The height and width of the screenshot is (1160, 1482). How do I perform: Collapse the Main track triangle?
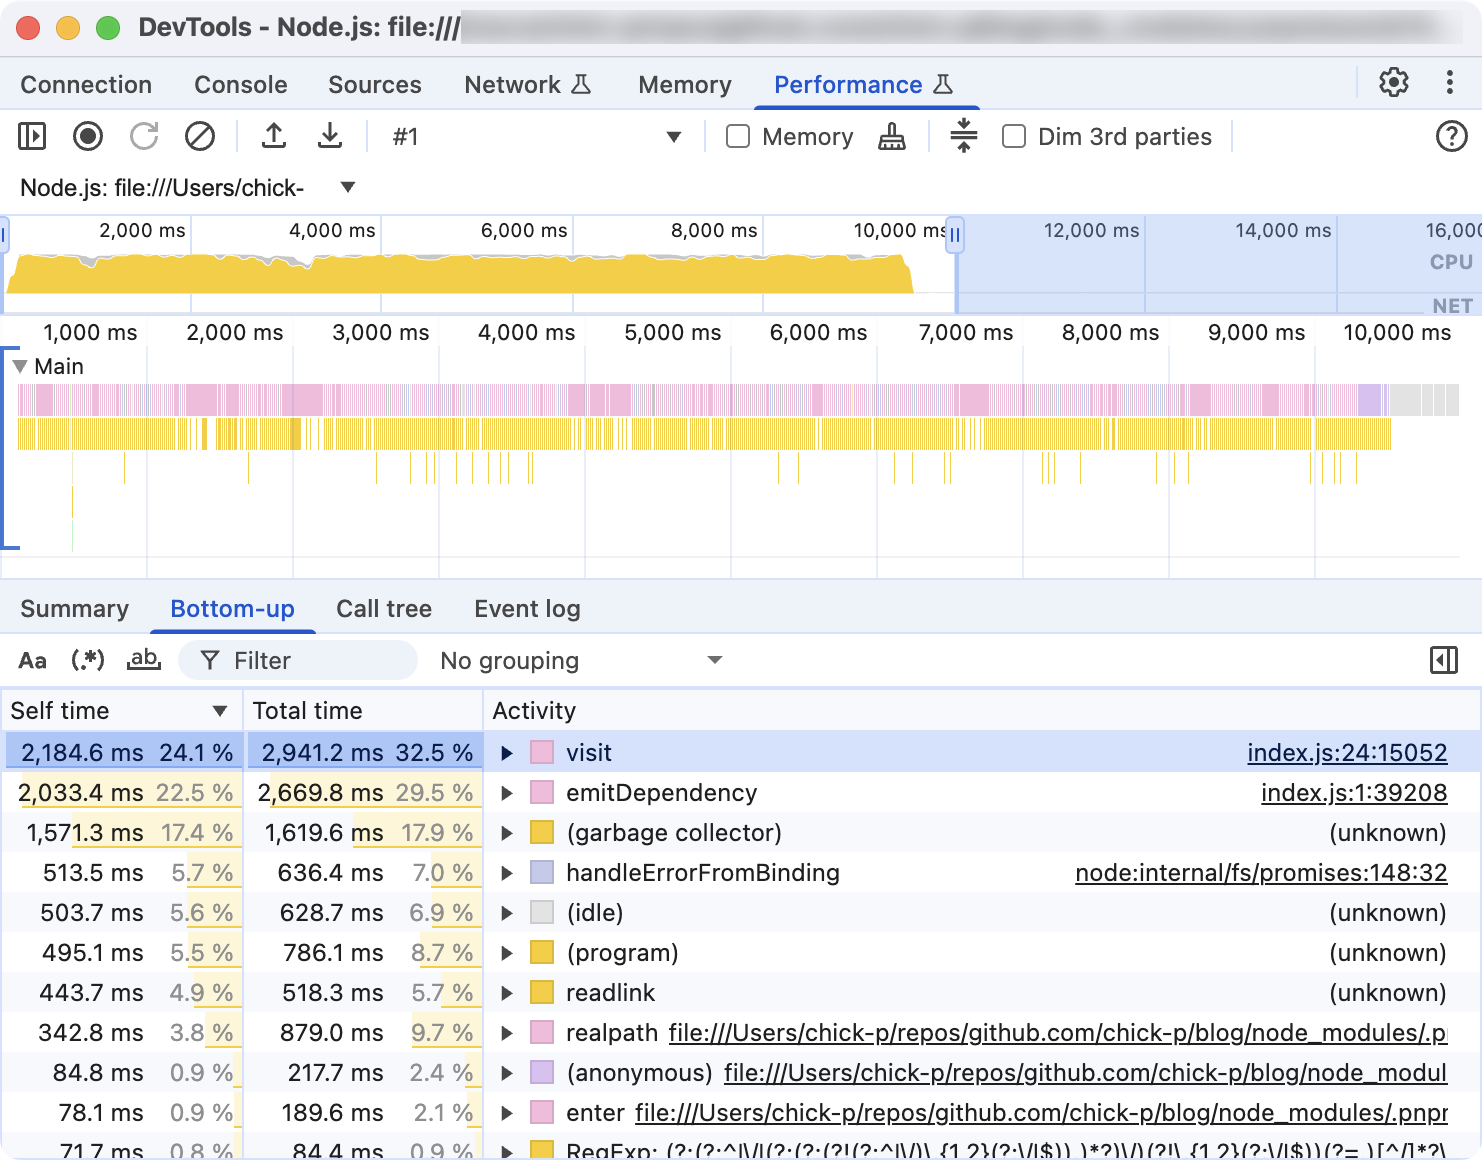click(20, 367)
